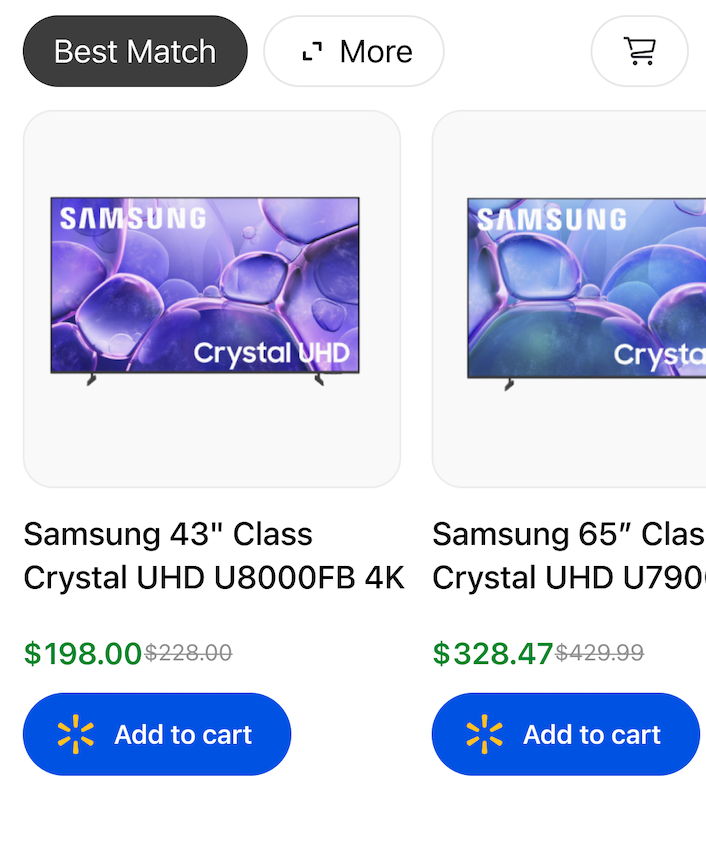Click the Walmart spark on the 65" Add to cart
This screenshot has height=844, width=706.
click(x=485, y=735)
